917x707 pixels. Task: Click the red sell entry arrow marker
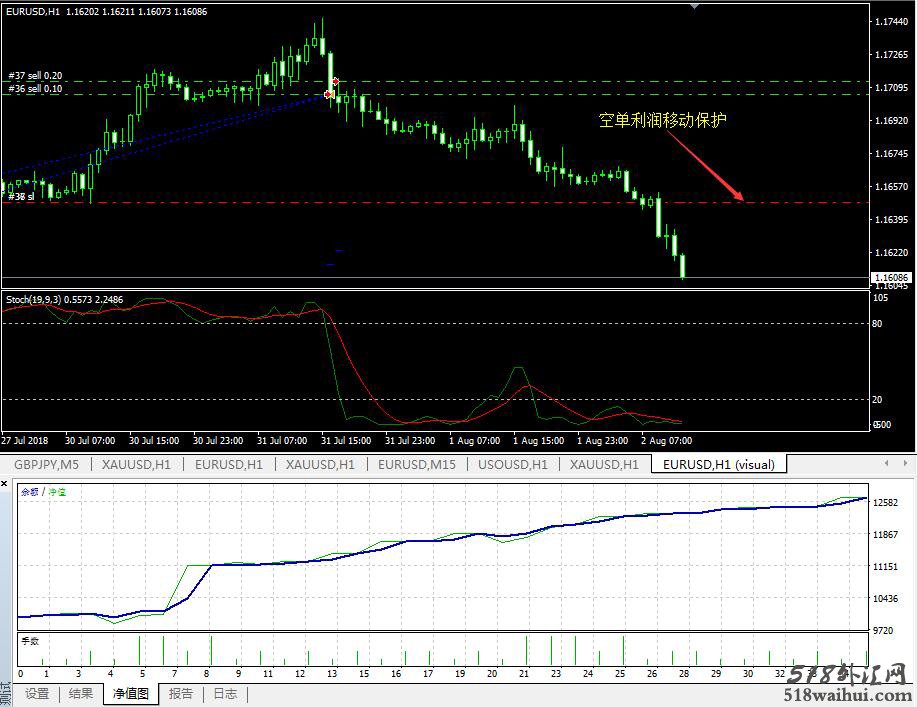click(336, 81)
